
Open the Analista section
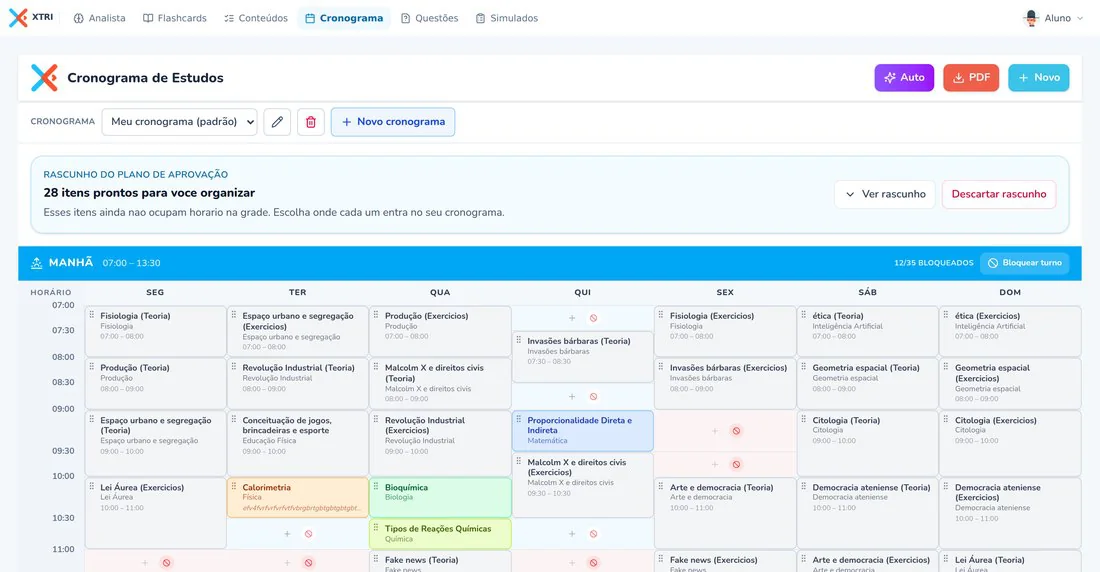coord(99,18)
